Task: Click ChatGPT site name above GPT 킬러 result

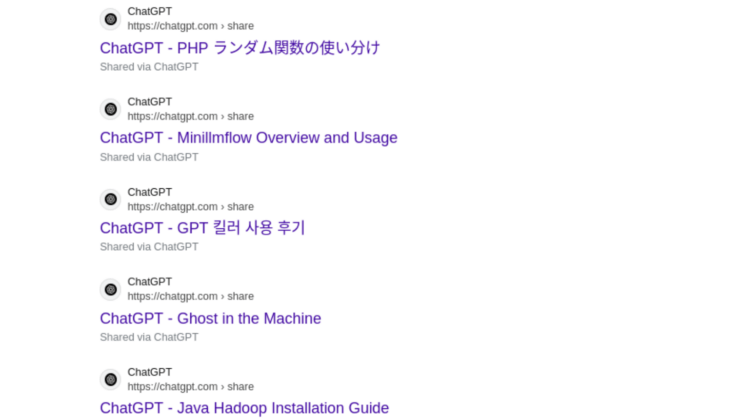Action: point(150,193)
